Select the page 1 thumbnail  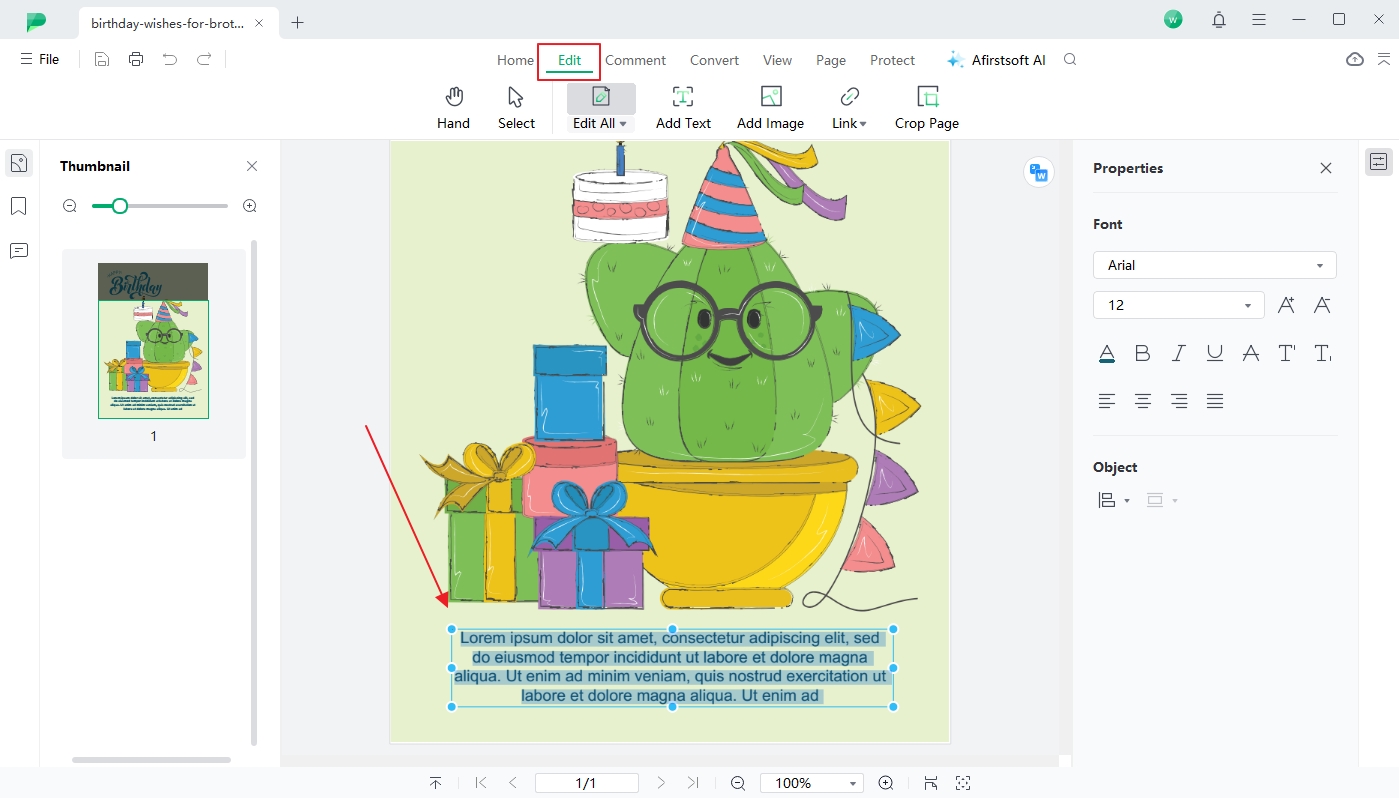tap(153, 341)
